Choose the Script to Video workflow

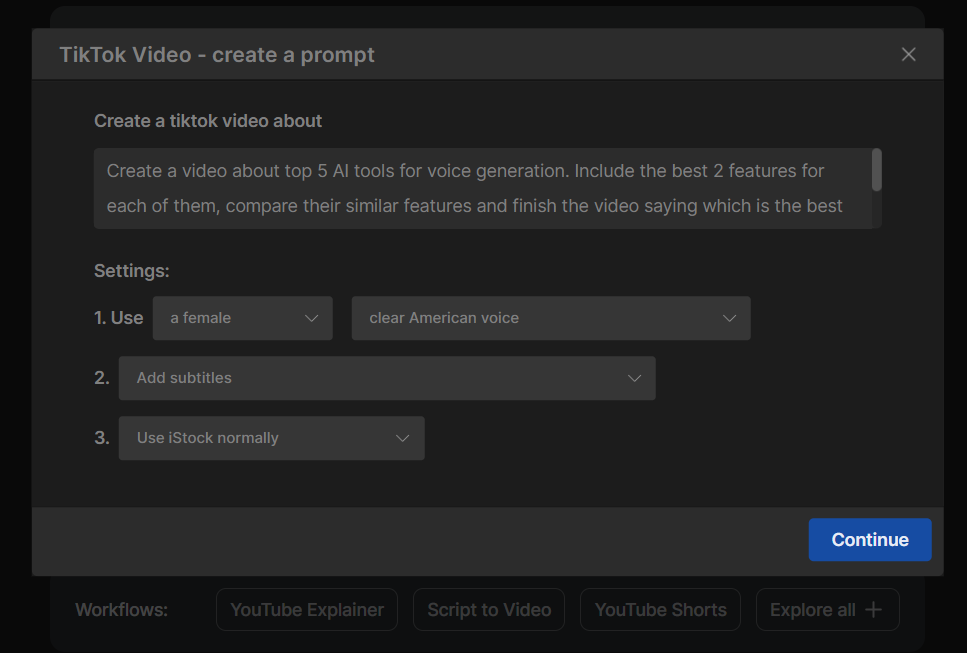[x=489, y=610]
